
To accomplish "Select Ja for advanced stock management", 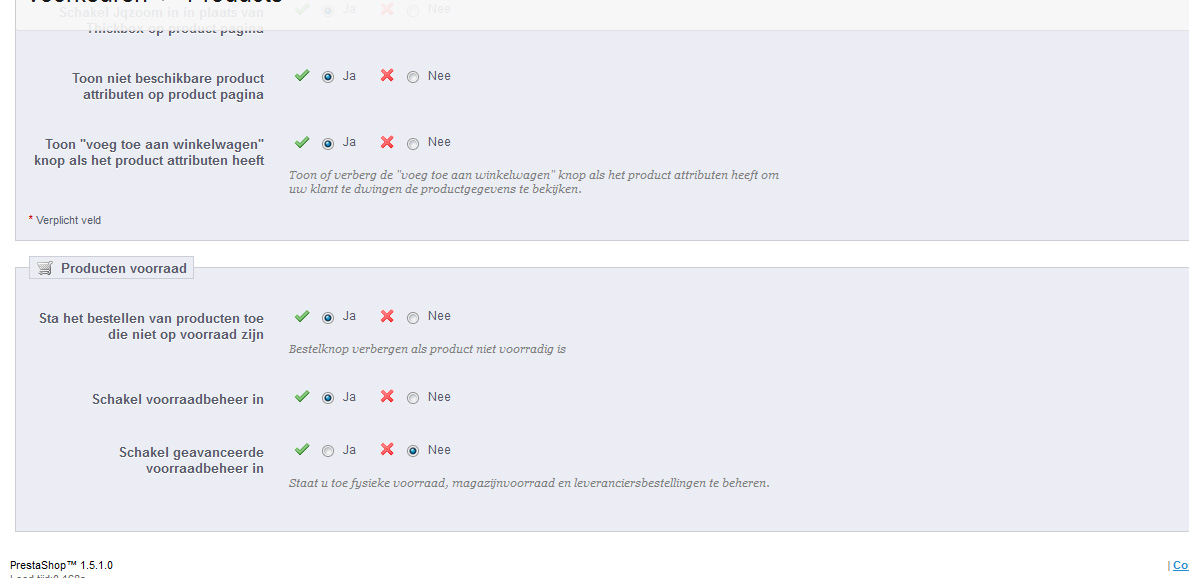I will click(328, 451).
